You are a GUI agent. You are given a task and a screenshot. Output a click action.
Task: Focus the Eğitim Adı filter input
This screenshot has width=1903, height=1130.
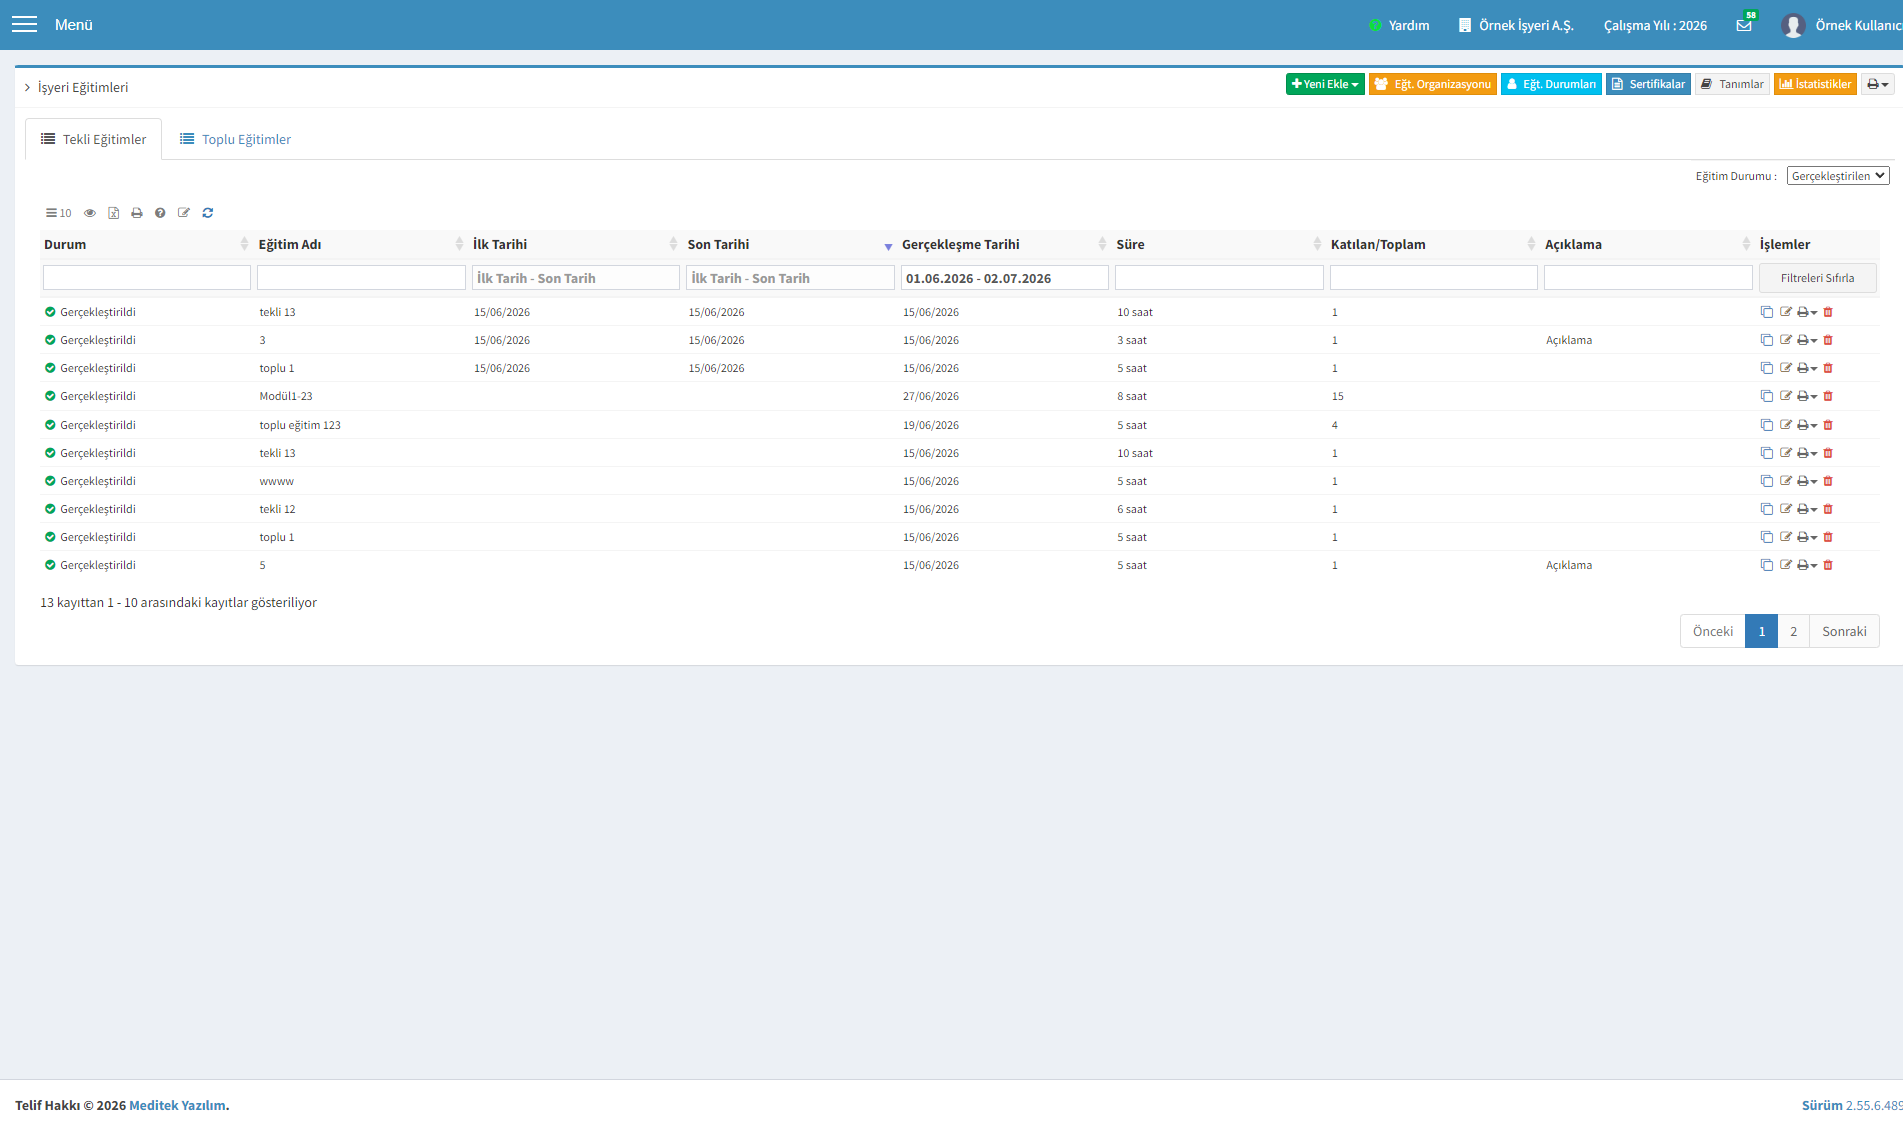click(361, 278)
